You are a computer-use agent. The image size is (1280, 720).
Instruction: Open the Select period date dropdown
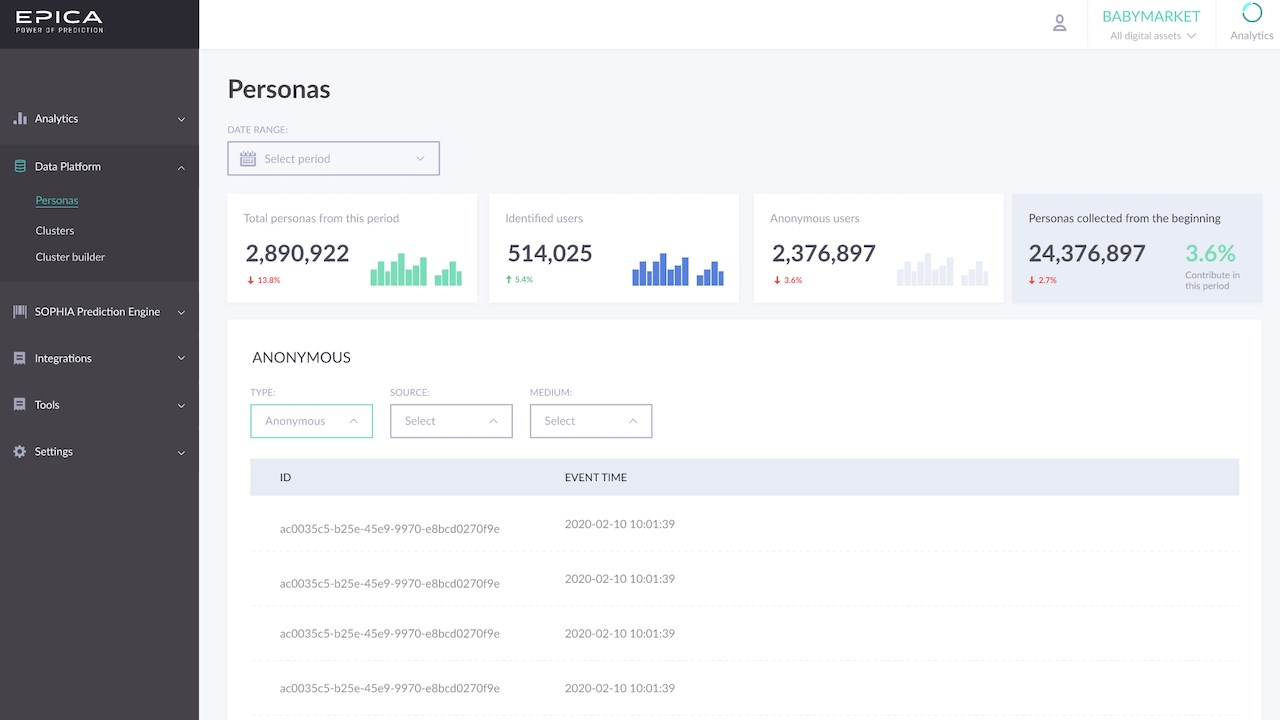point(333,158)
